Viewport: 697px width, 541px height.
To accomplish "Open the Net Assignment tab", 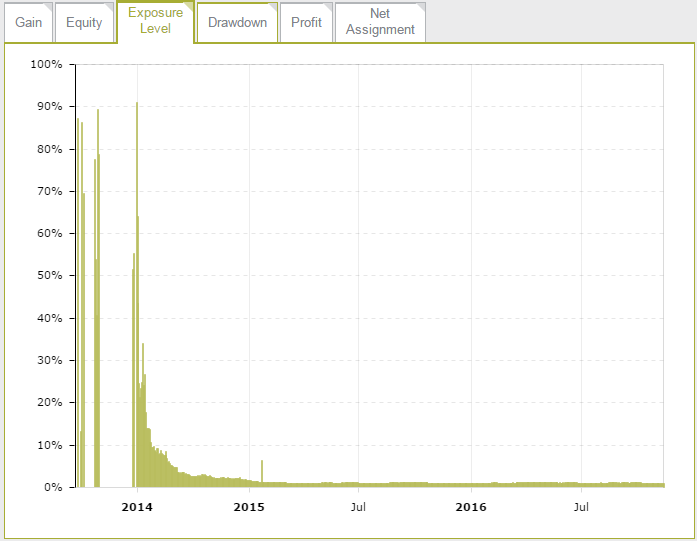I will (x=380, y=22).
